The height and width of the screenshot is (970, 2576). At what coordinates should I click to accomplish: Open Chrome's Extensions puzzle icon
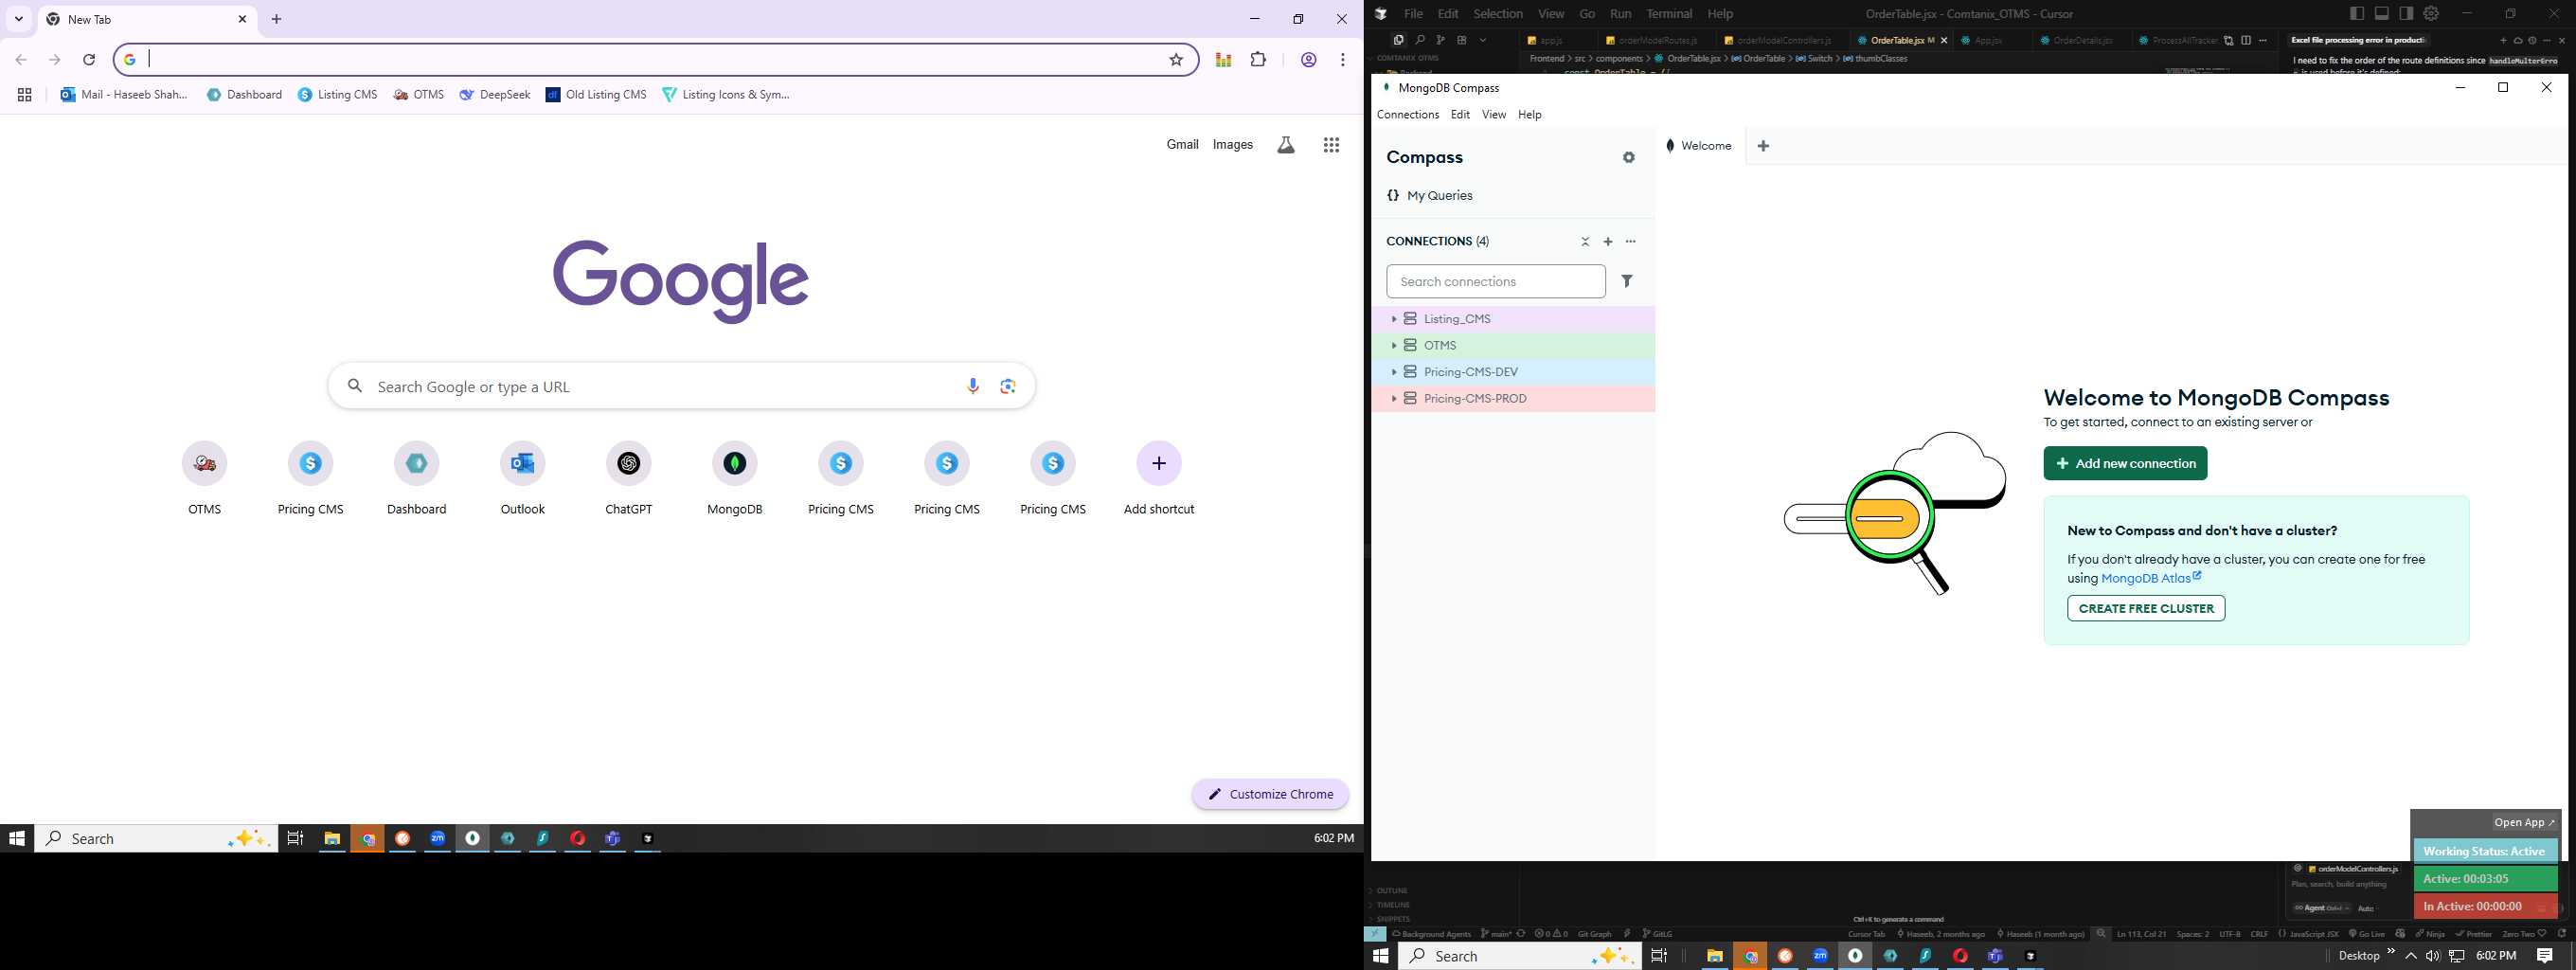coord(1258,60)
